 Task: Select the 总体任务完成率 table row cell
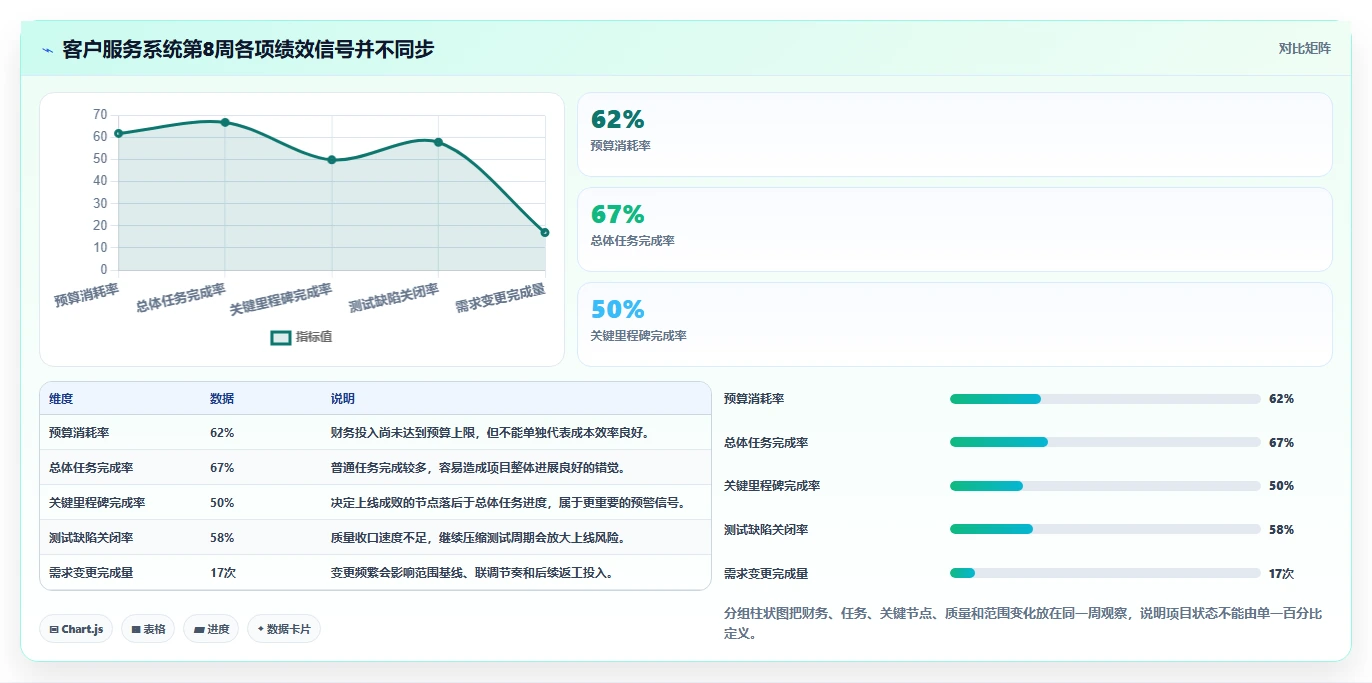(91, 467)
